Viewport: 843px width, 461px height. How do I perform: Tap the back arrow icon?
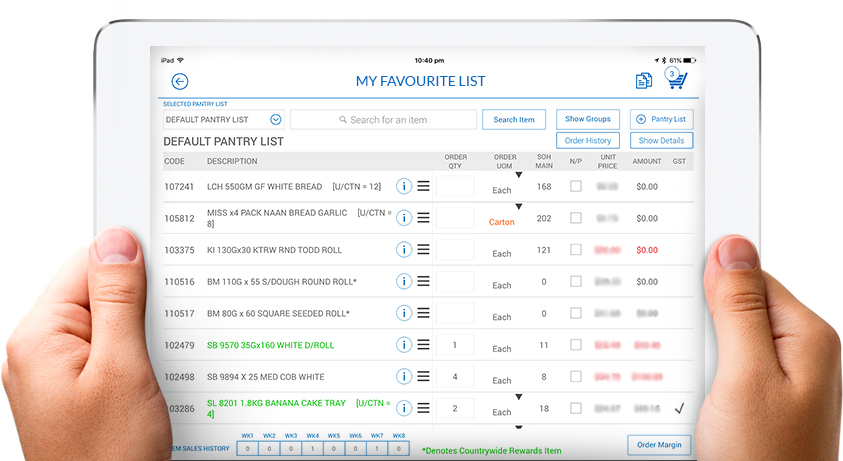tap(180, 82)
